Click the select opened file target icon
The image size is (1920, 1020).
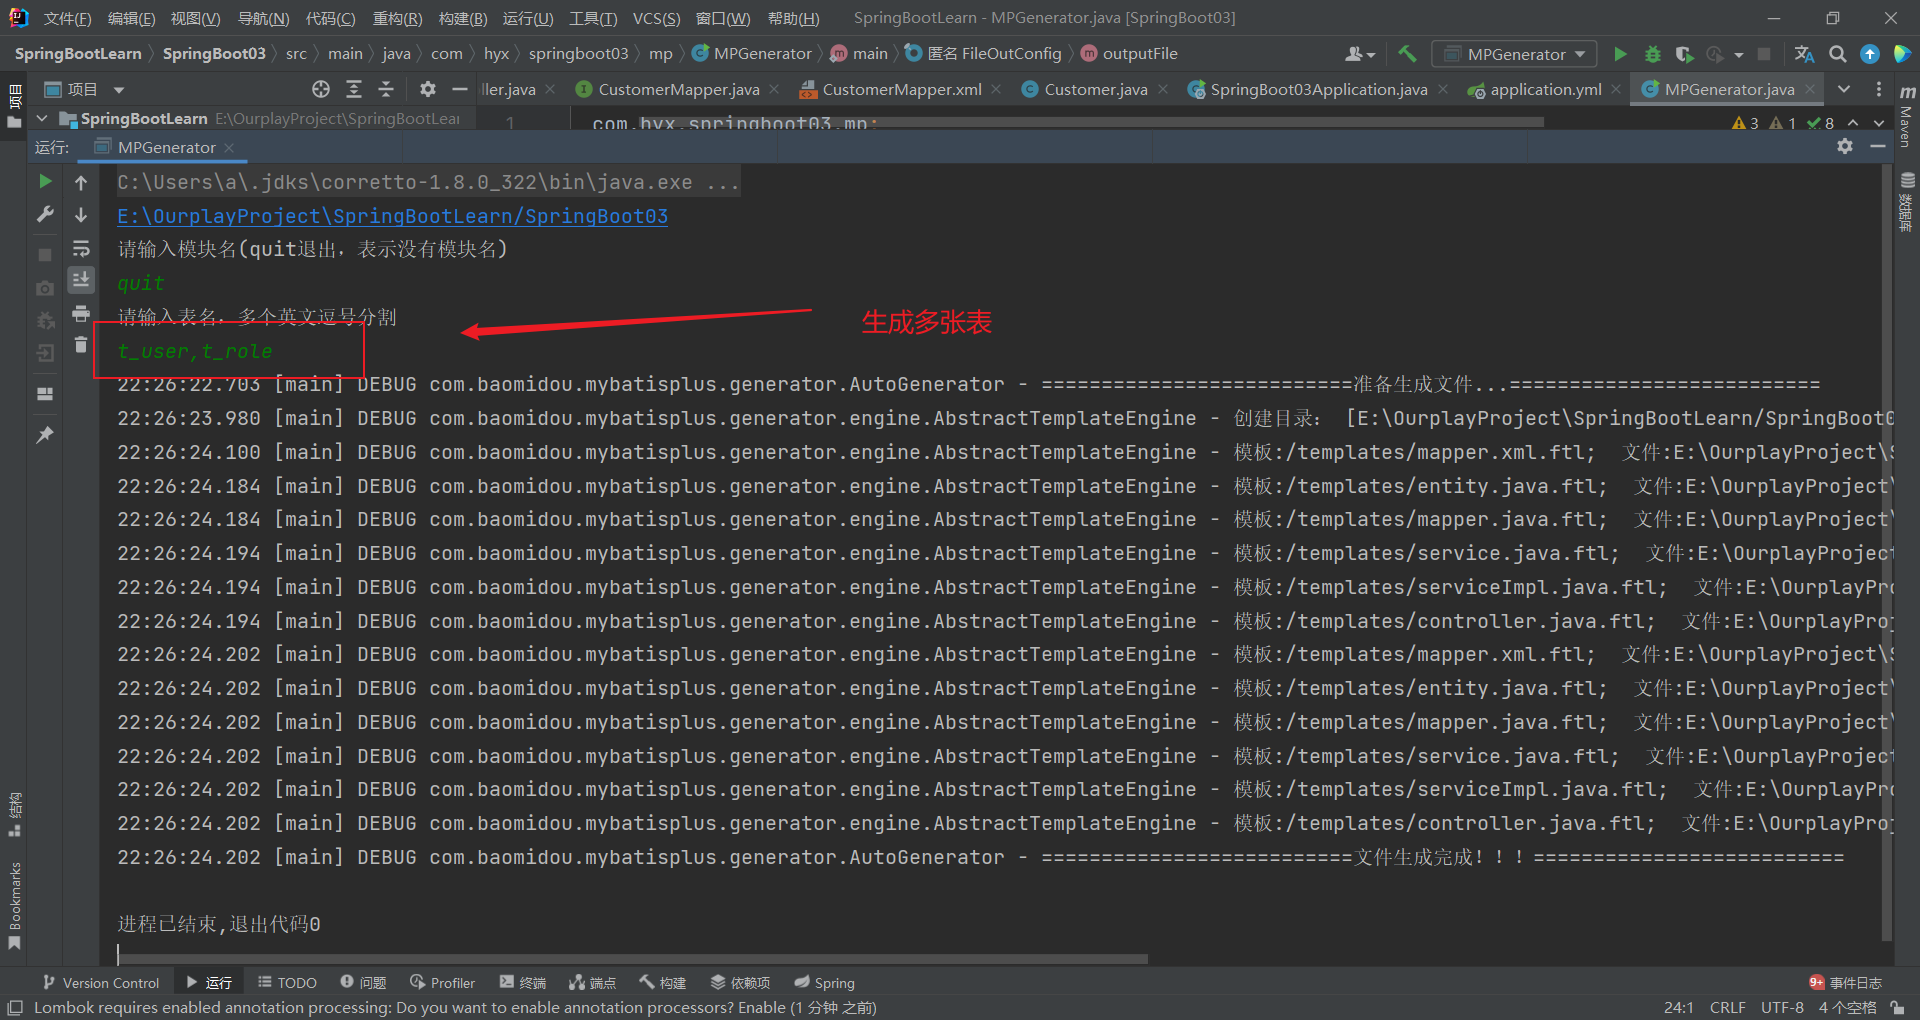click(321, 89)
